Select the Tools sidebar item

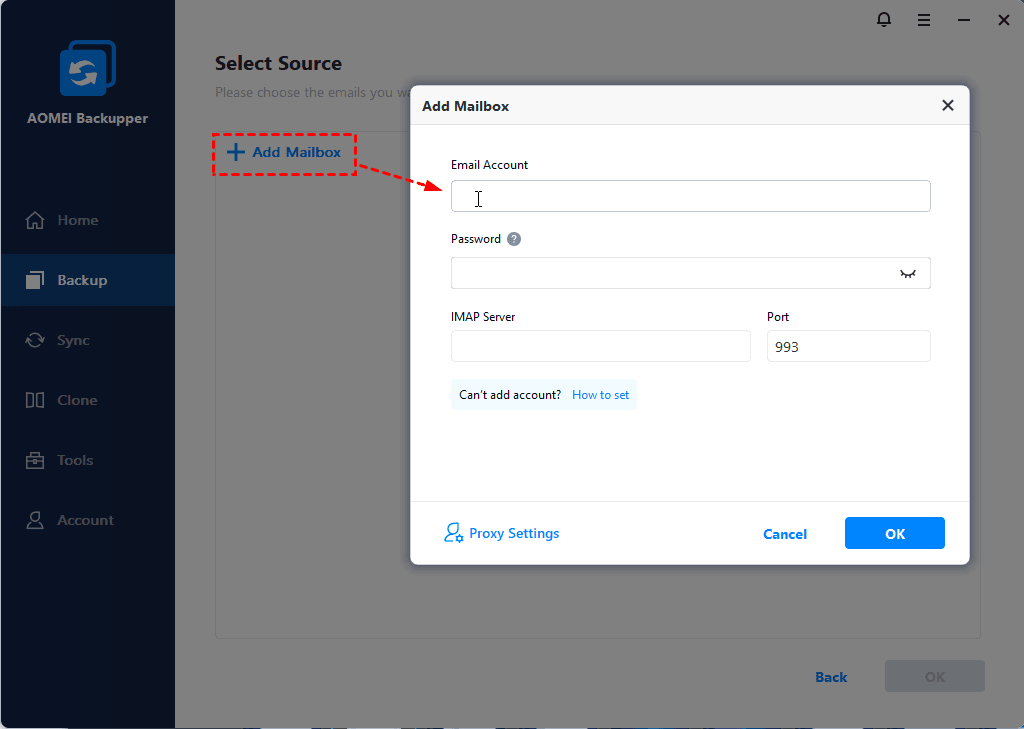coord(75,460)
